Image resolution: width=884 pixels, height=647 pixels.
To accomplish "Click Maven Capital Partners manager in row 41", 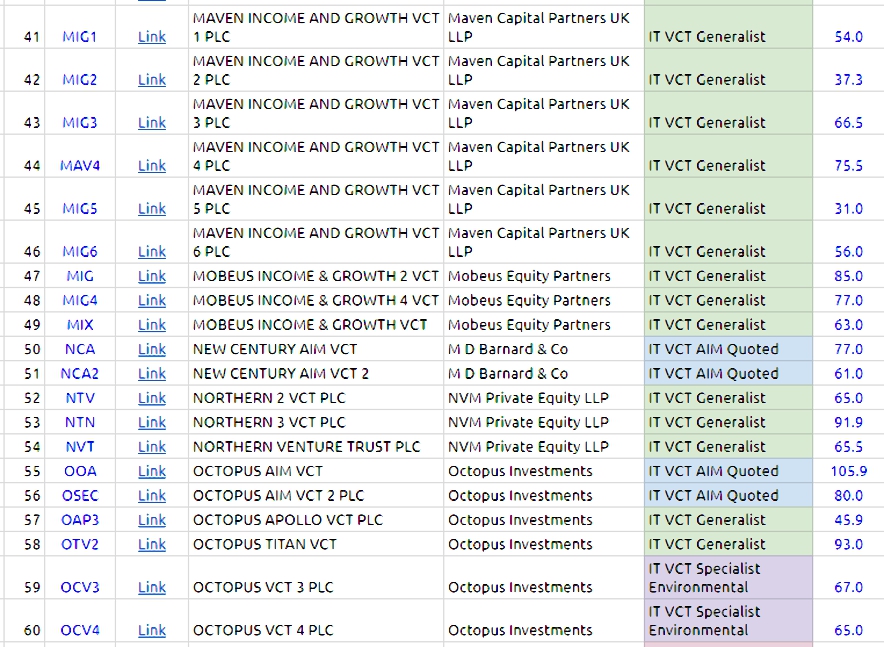I will pyautogui.click(x=544, y=27).
